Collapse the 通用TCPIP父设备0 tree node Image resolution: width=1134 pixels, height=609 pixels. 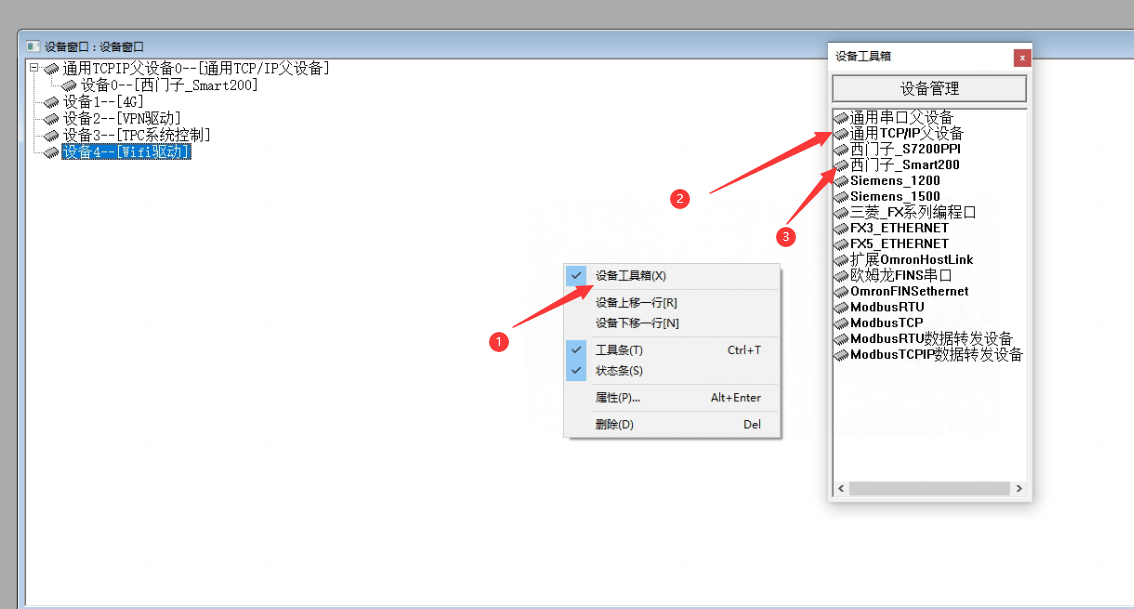[34, 68]
